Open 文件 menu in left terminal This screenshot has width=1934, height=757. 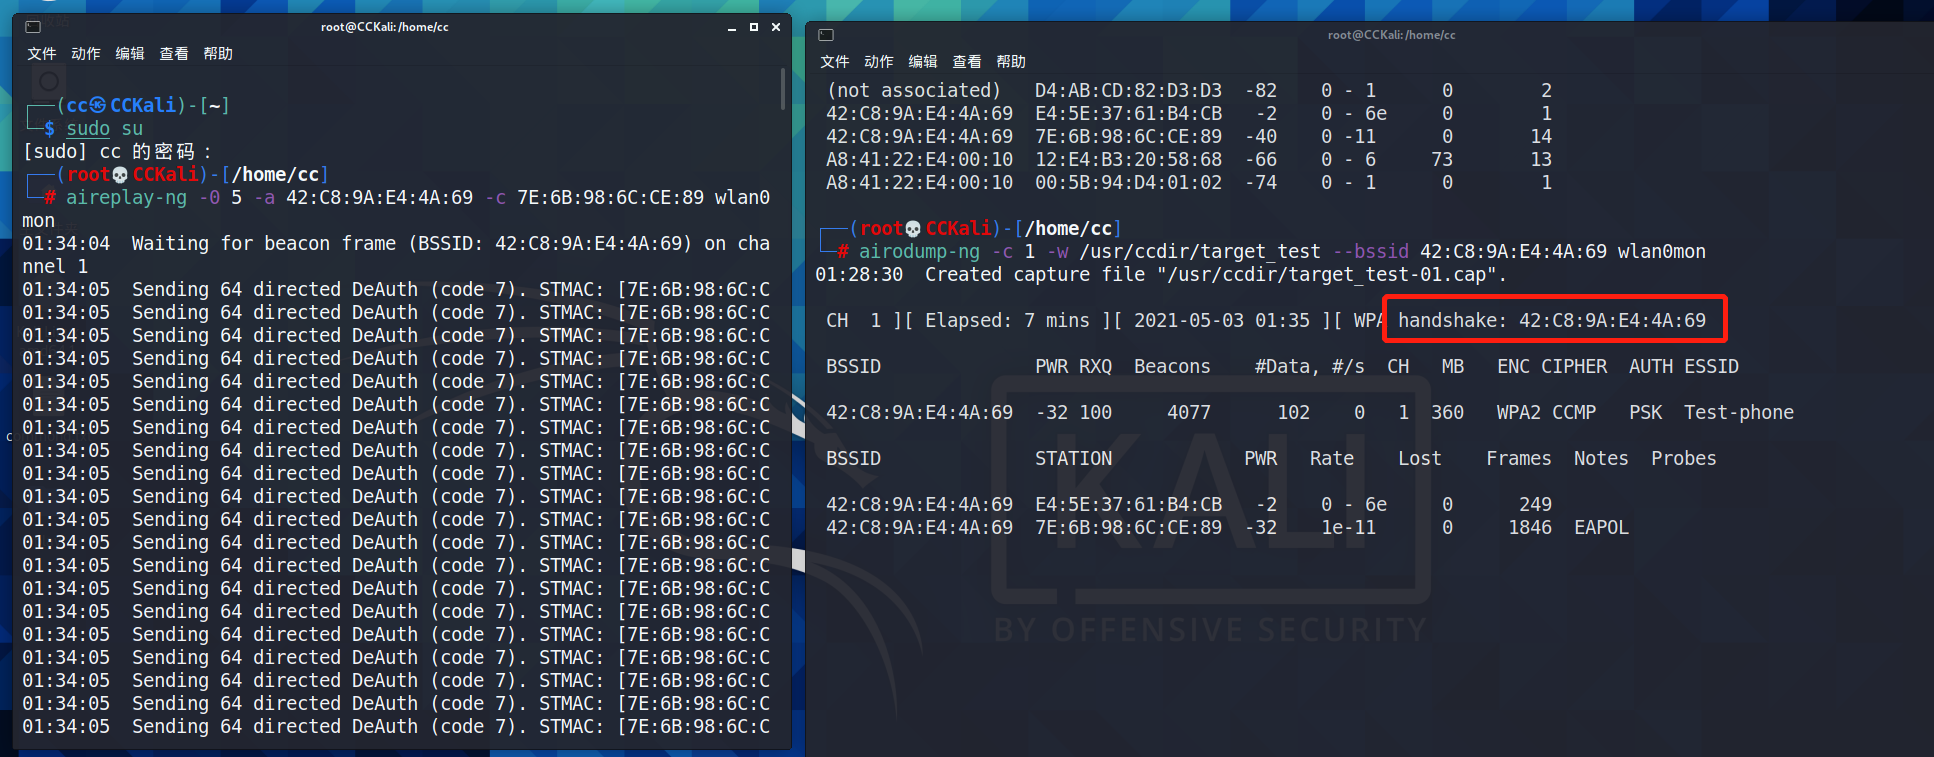[x=41, y=54]
